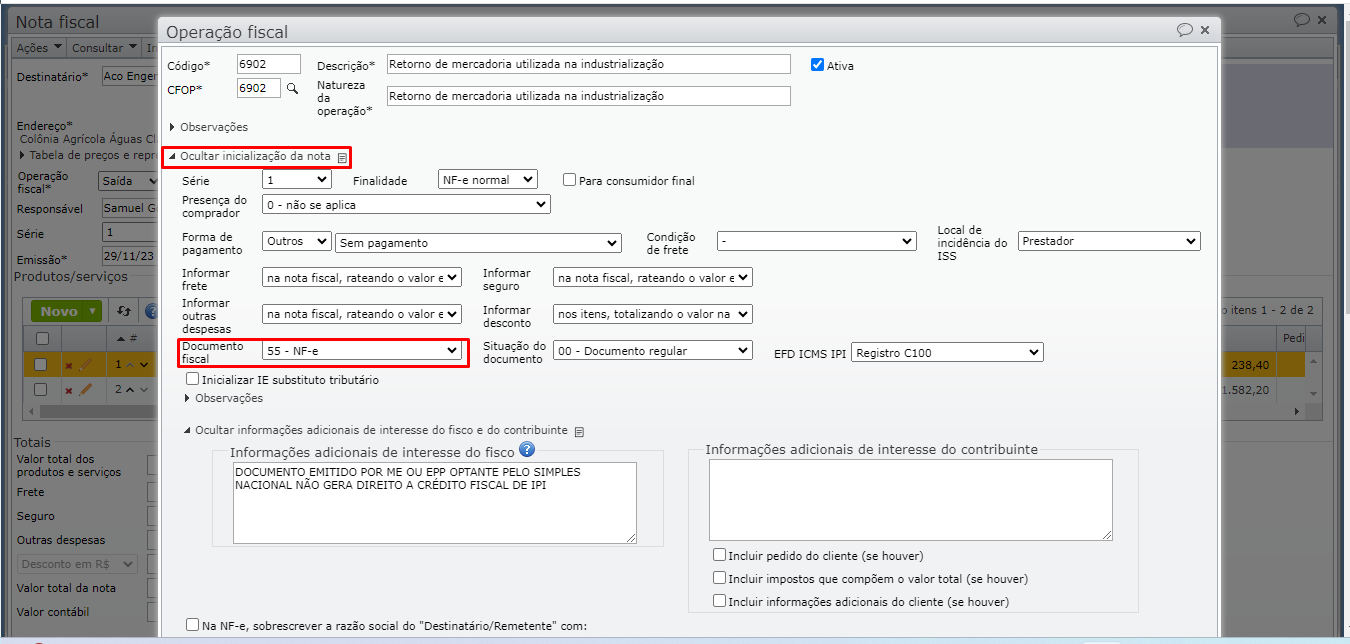Click interesse do contribuinte text area
1350x644 pixels.
pos(910,500)
